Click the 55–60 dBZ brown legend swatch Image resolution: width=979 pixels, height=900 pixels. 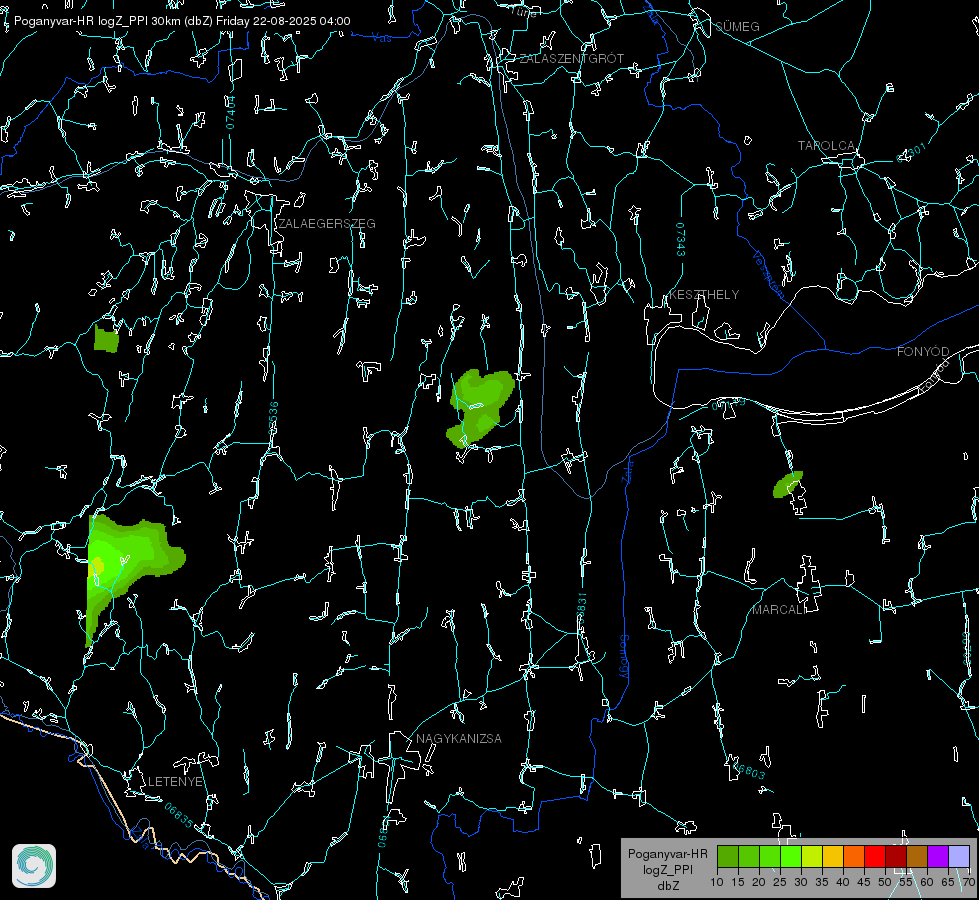coord(917,856)
